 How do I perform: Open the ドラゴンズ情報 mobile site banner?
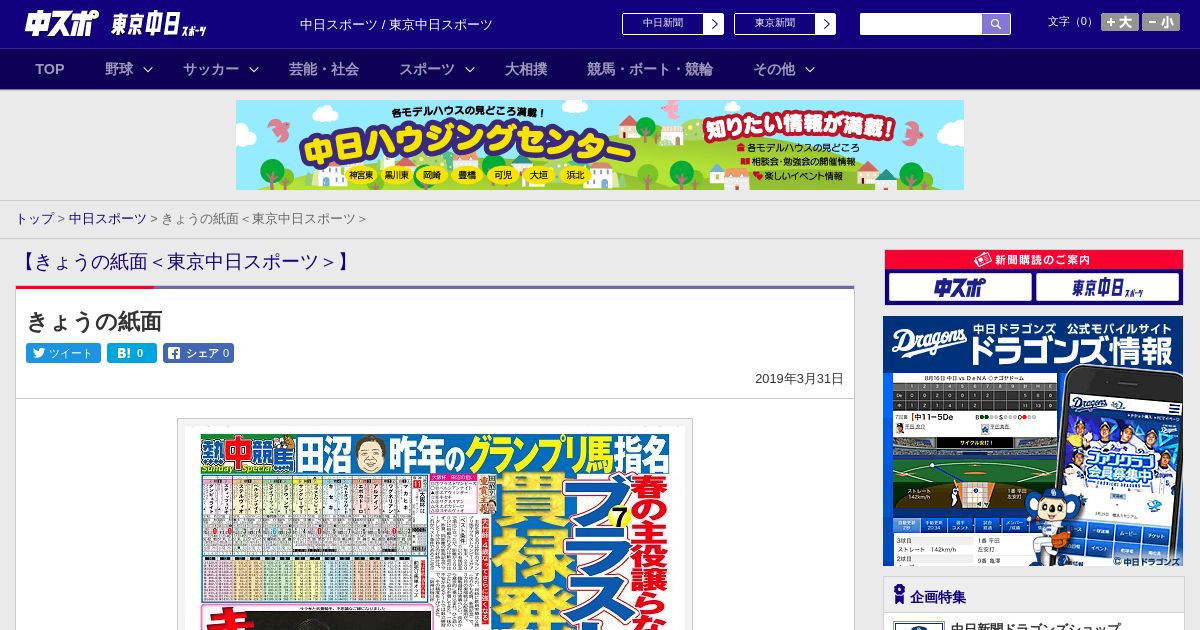point(1033,441)
